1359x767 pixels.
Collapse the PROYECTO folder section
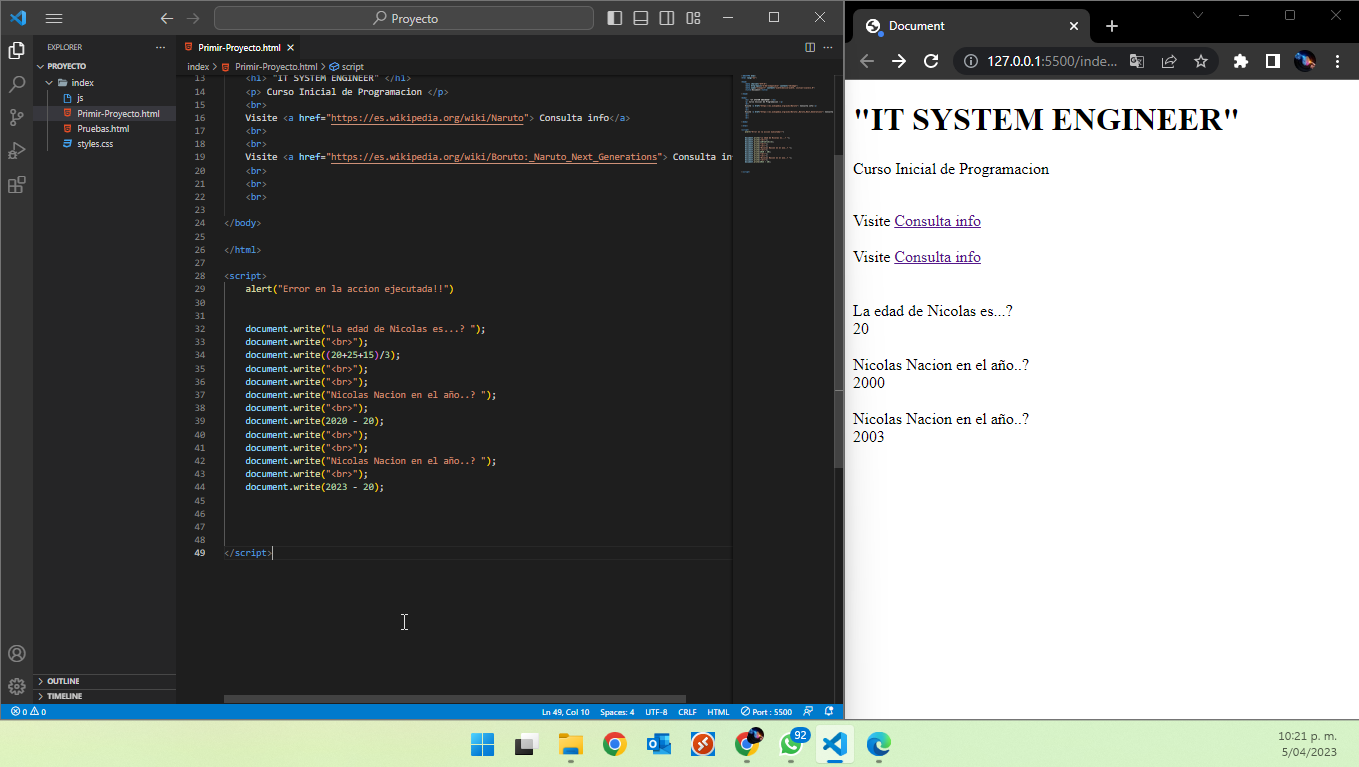point(105,66)
